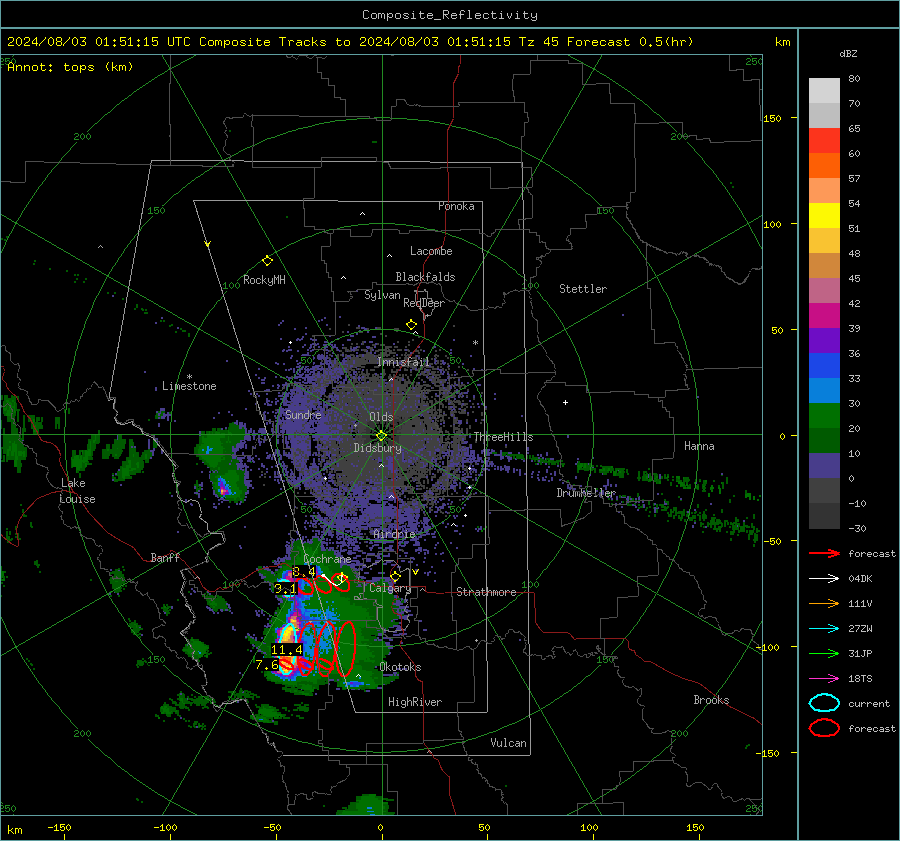Click the Ponoka label
900x841 pixels.
(x=456, y=207)
